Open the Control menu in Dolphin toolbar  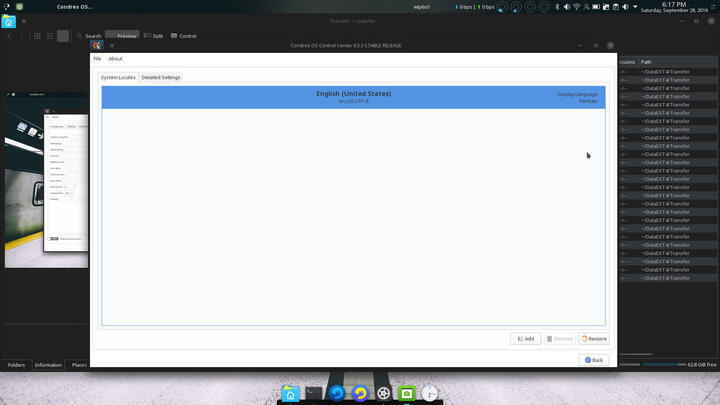(x=183, y=36)
